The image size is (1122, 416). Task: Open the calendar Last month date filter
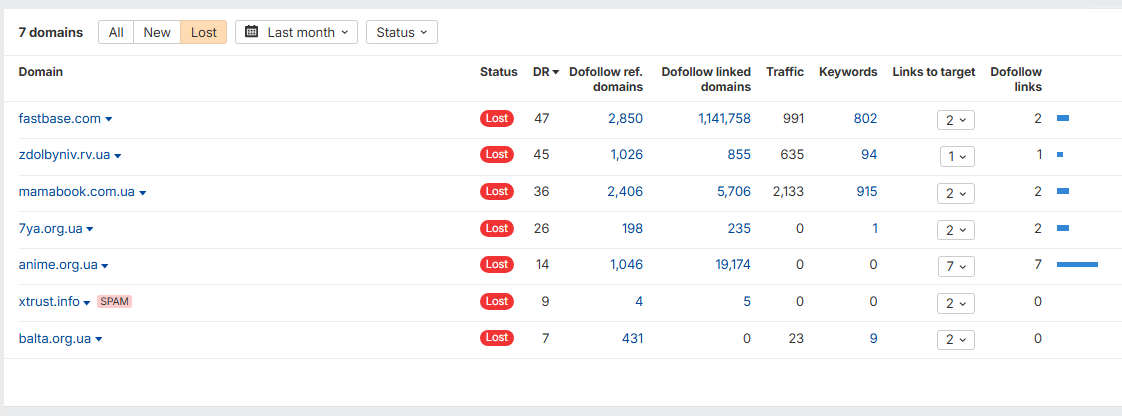point(296,32)
